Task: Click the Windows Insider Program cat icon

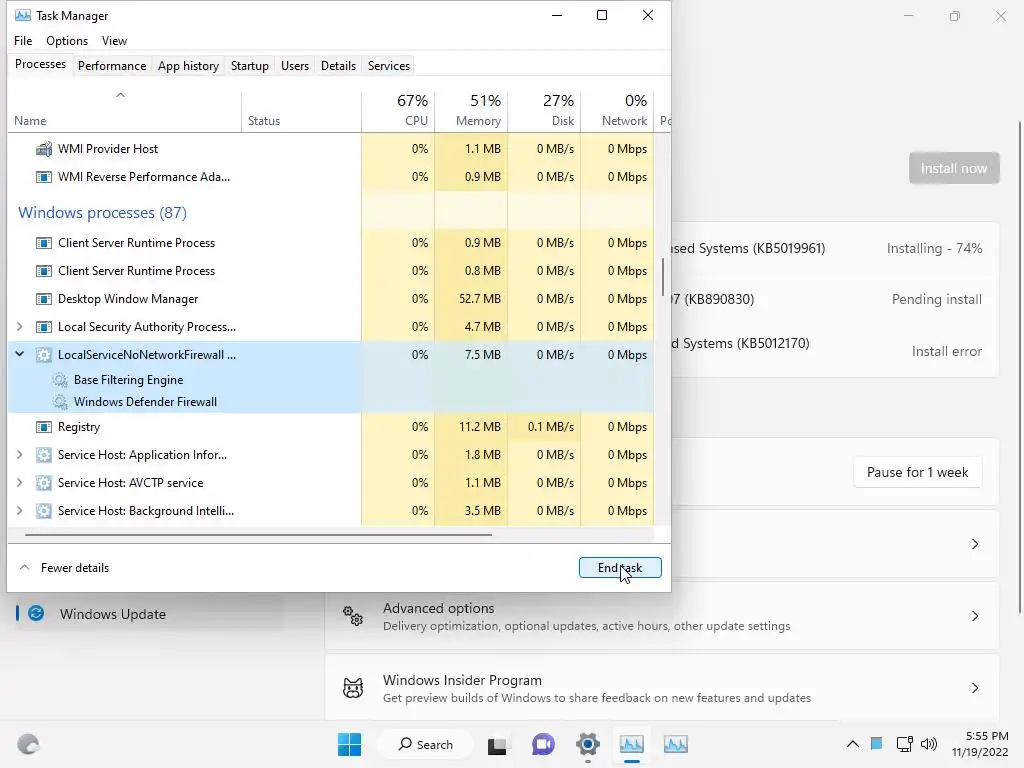Action: (353, 688)
